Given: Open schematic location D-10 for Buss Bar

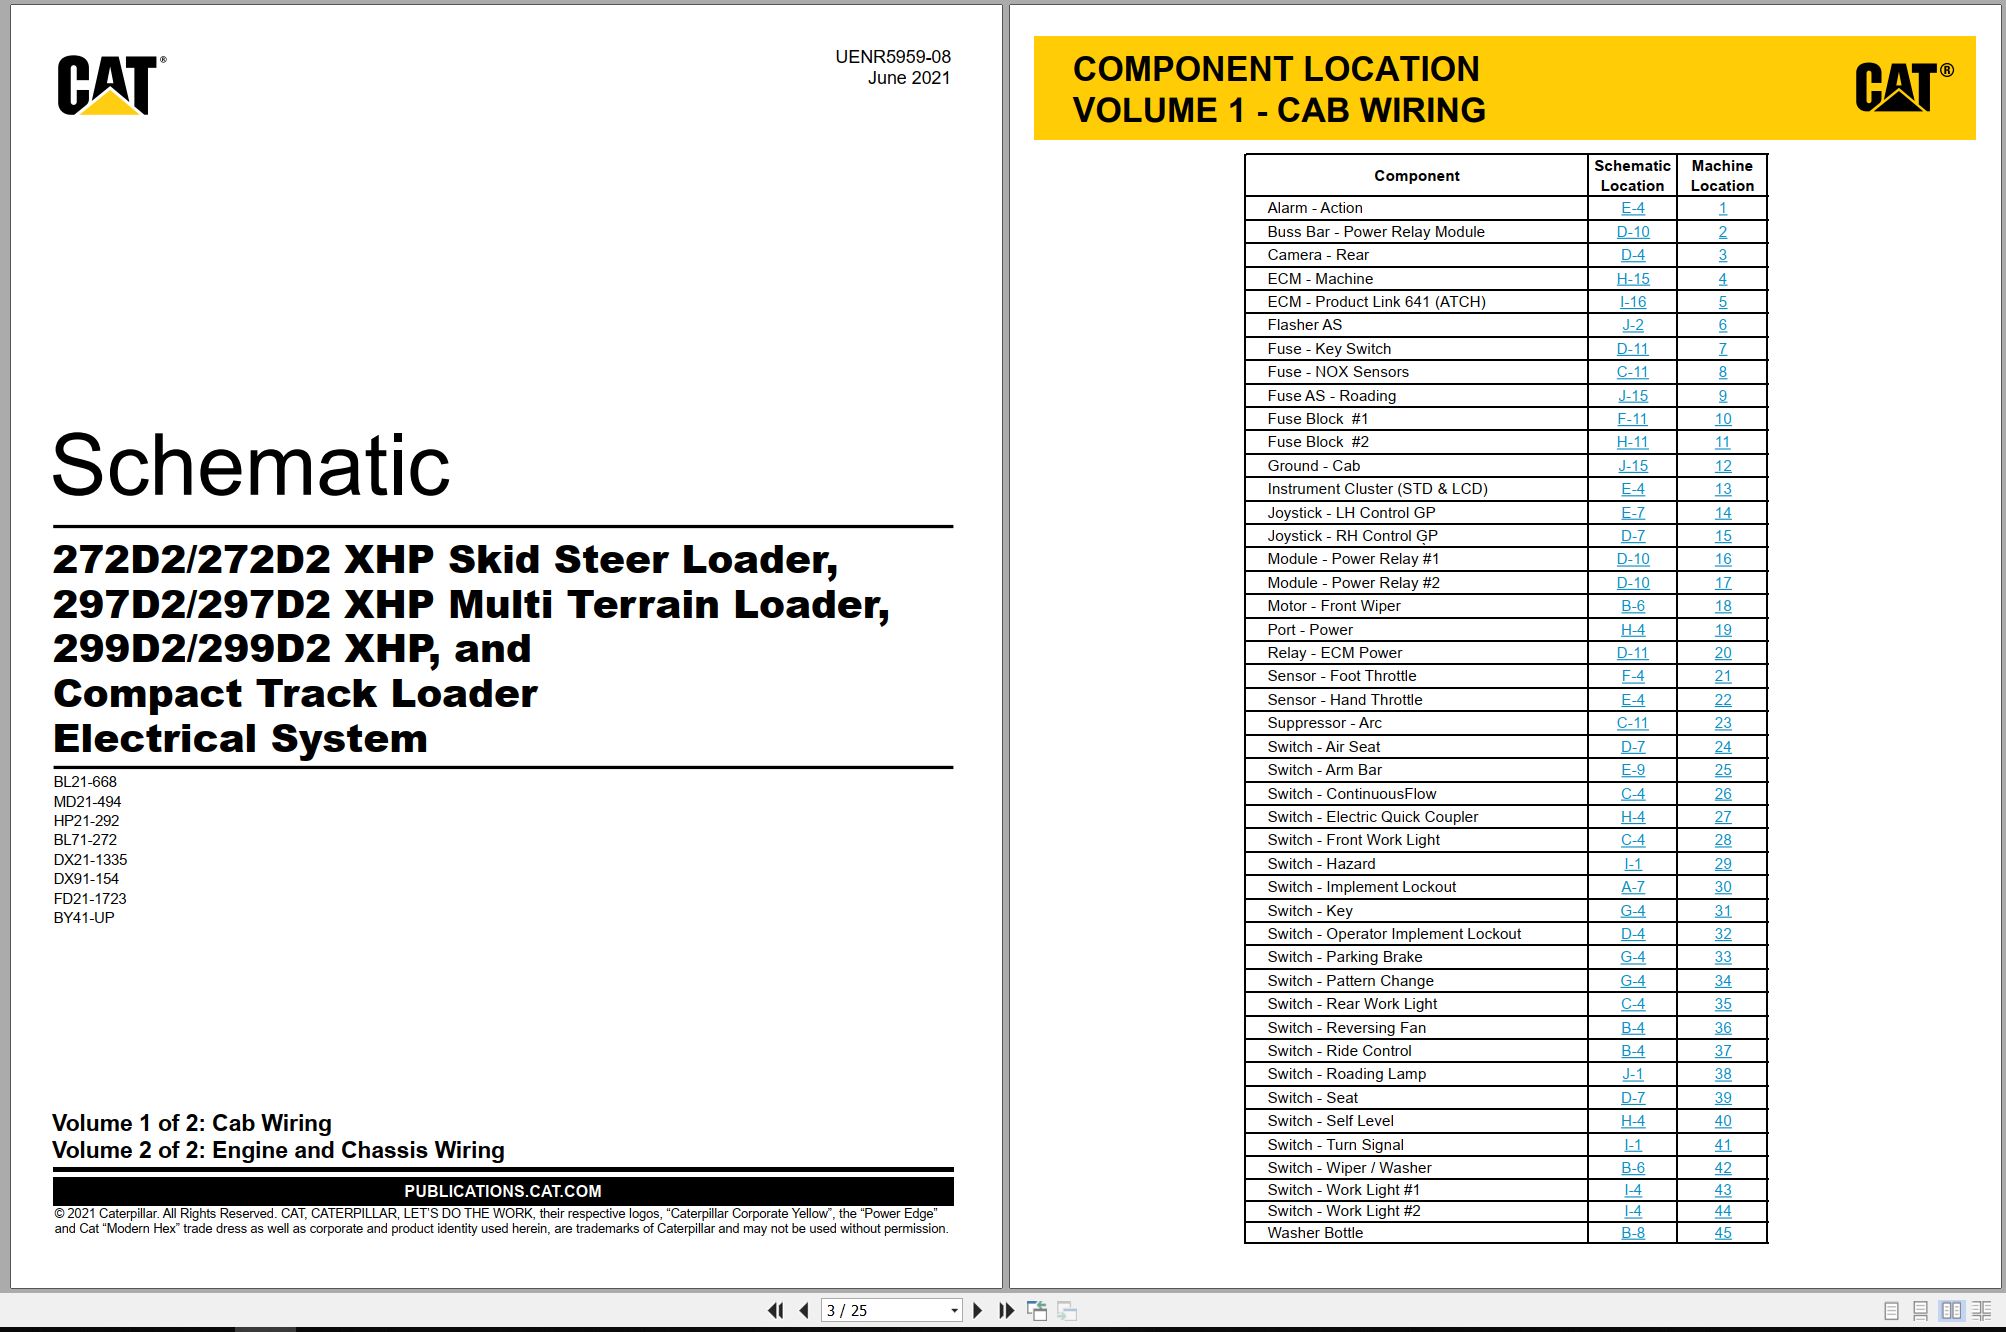Looking at the screenshot, I should tap(1632, 232).
